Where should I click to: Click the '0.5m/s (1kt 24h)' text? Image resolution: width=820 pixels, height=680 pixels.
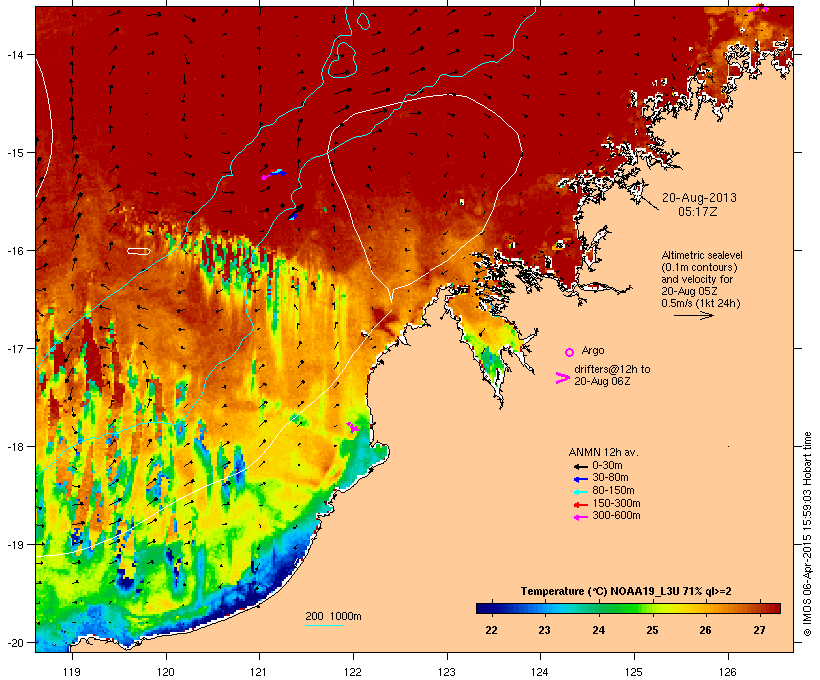701,303
